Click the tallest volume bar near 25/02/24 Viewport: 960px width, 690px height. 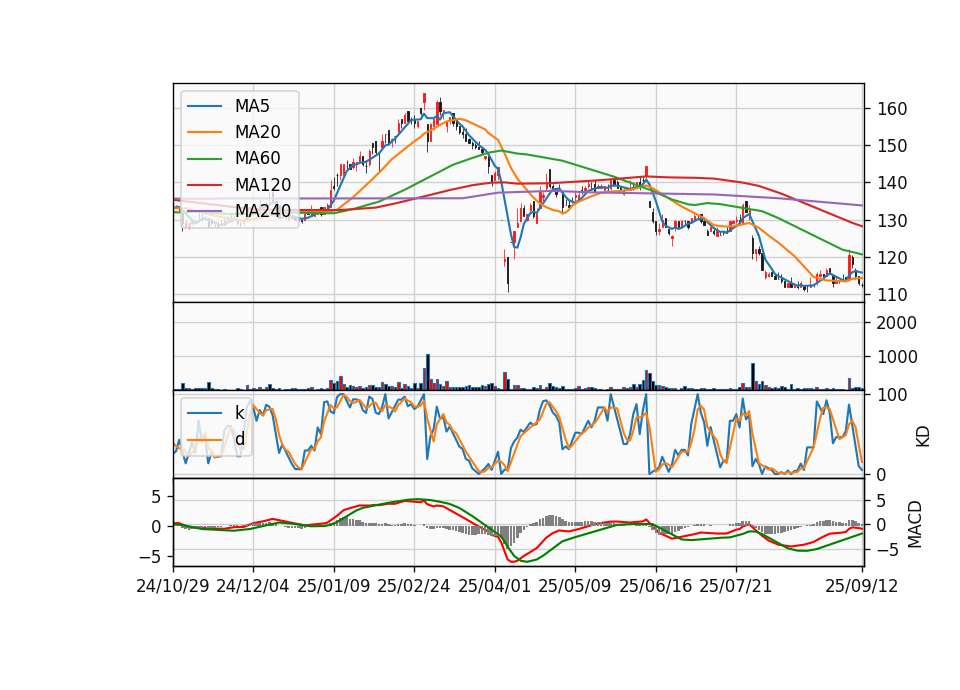(x=428, y=372)
